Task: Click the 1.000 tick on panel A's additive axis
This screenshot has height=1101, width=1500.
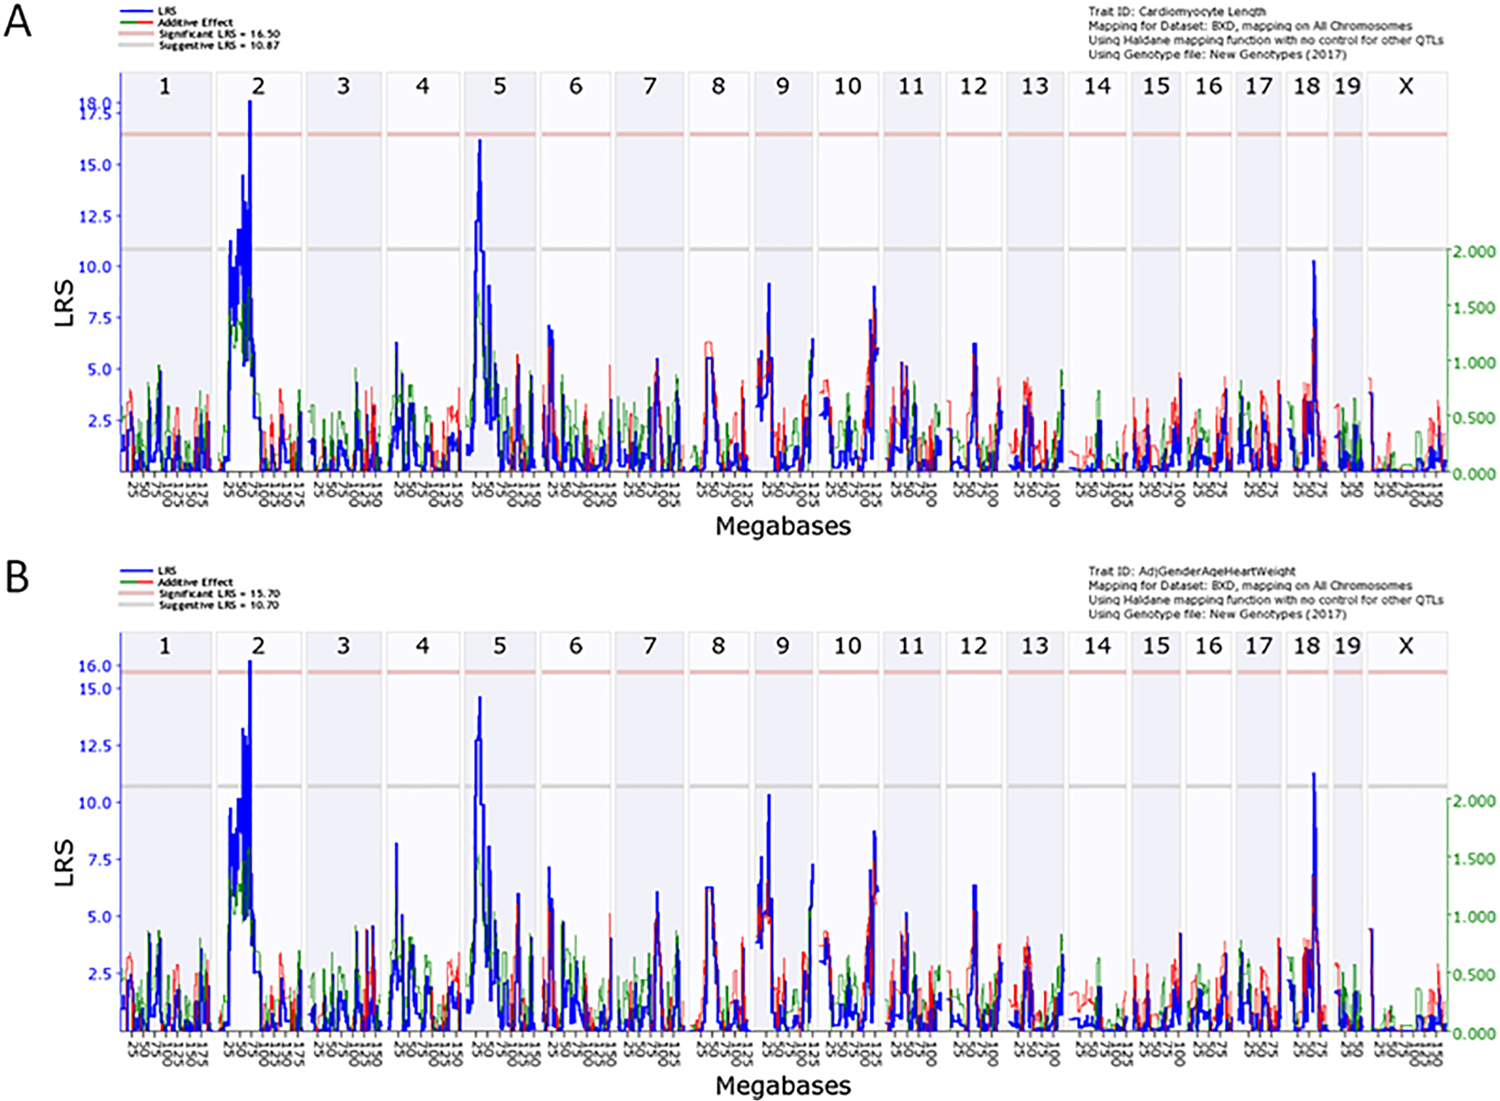Action: [x=1475, y=363]
